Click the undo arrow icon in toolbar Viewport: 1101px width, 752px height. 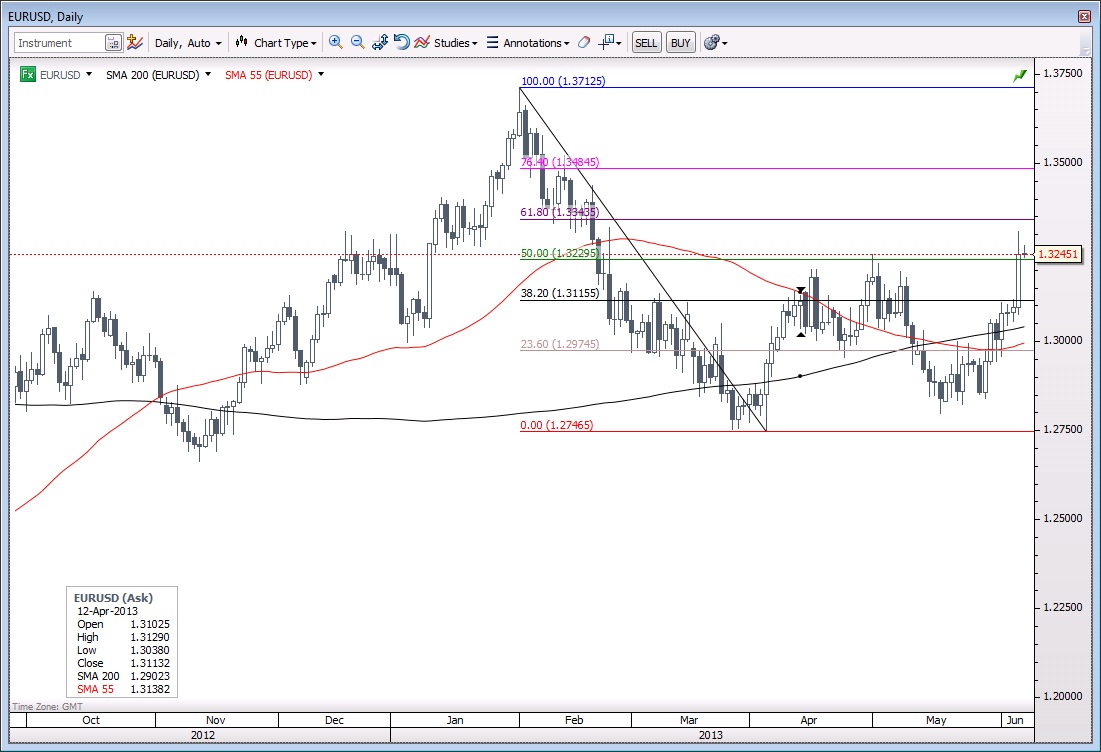tap(401, 43)
